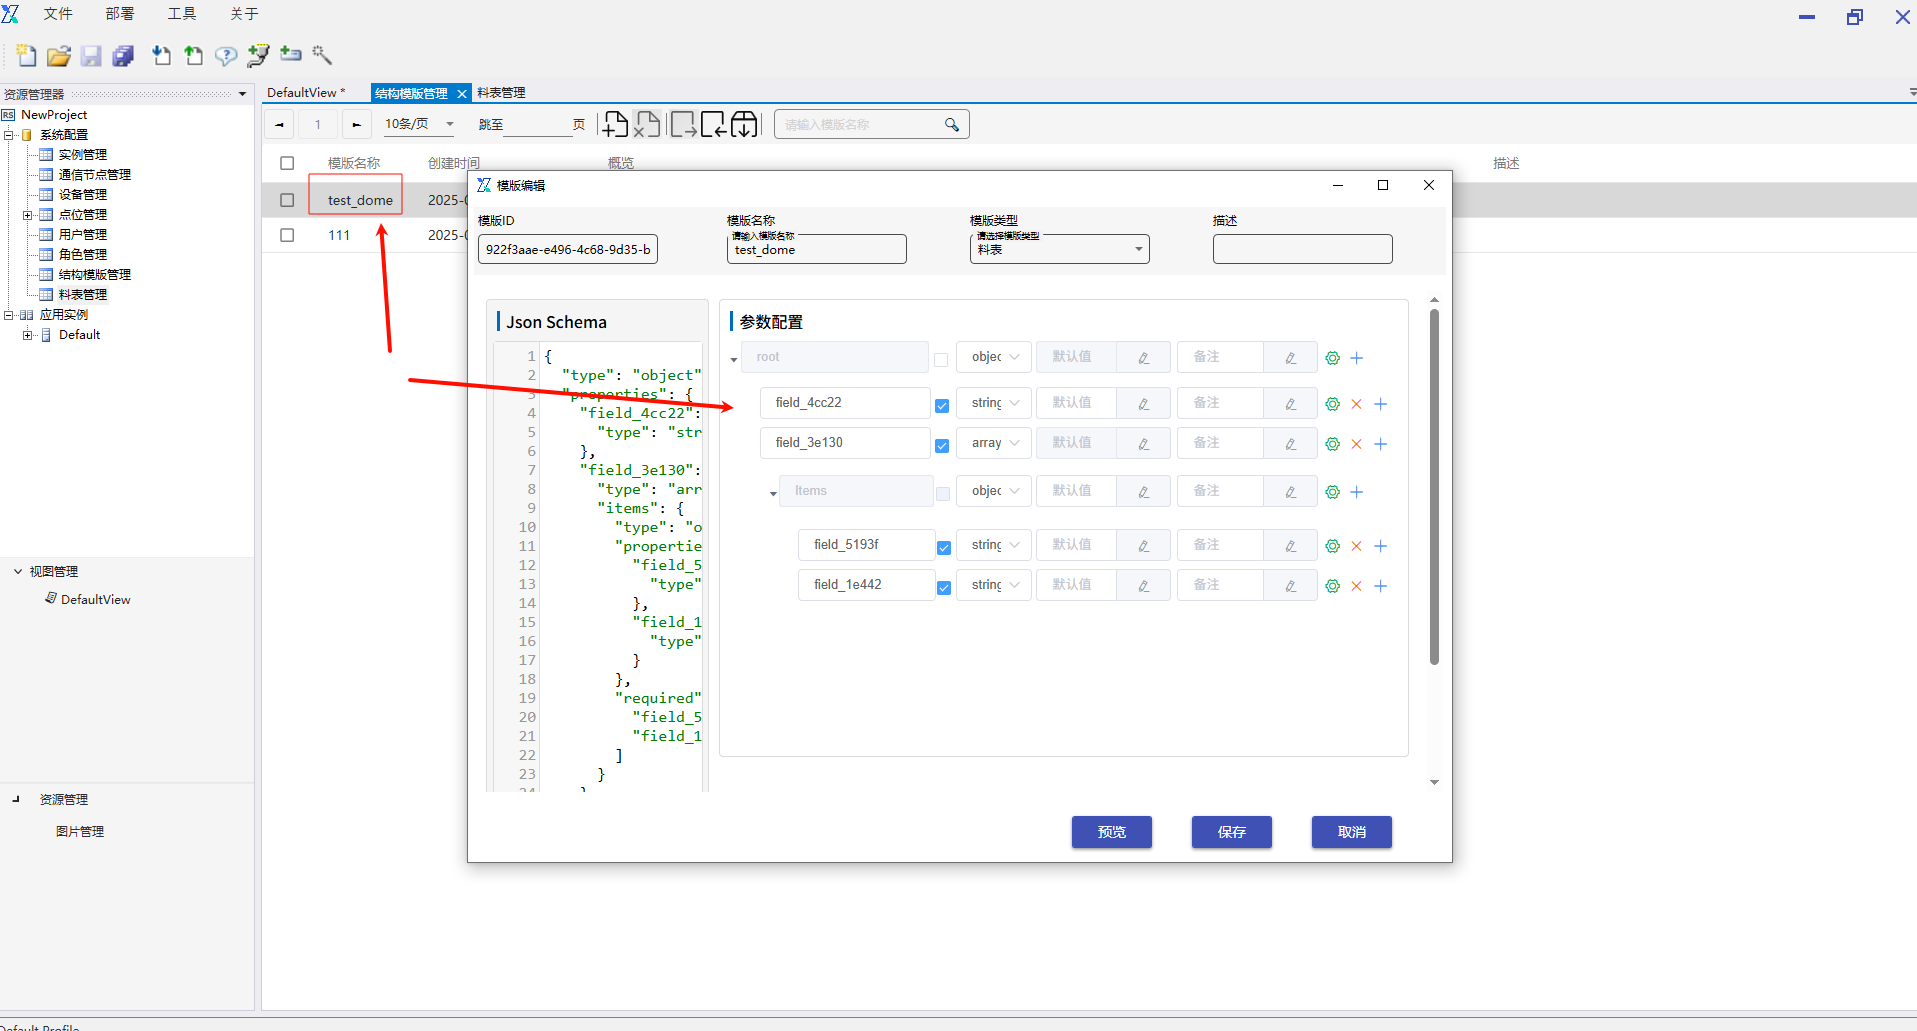The height and width of the screenshot is (1031, 1917).
Task: Click the open folder toolbar icon
Action: (x=59, y=56)
